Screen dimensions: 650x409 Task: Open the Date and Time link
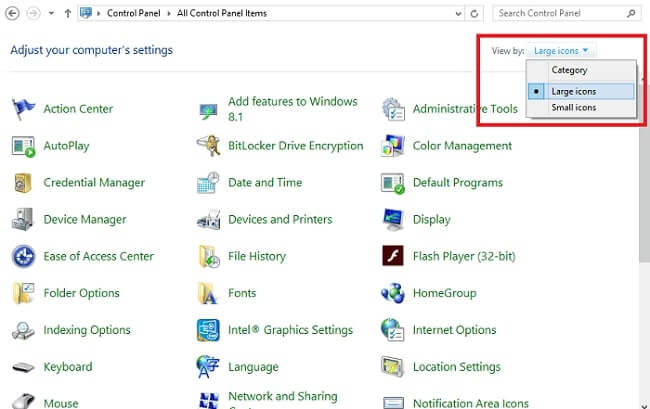coord(264,183)
